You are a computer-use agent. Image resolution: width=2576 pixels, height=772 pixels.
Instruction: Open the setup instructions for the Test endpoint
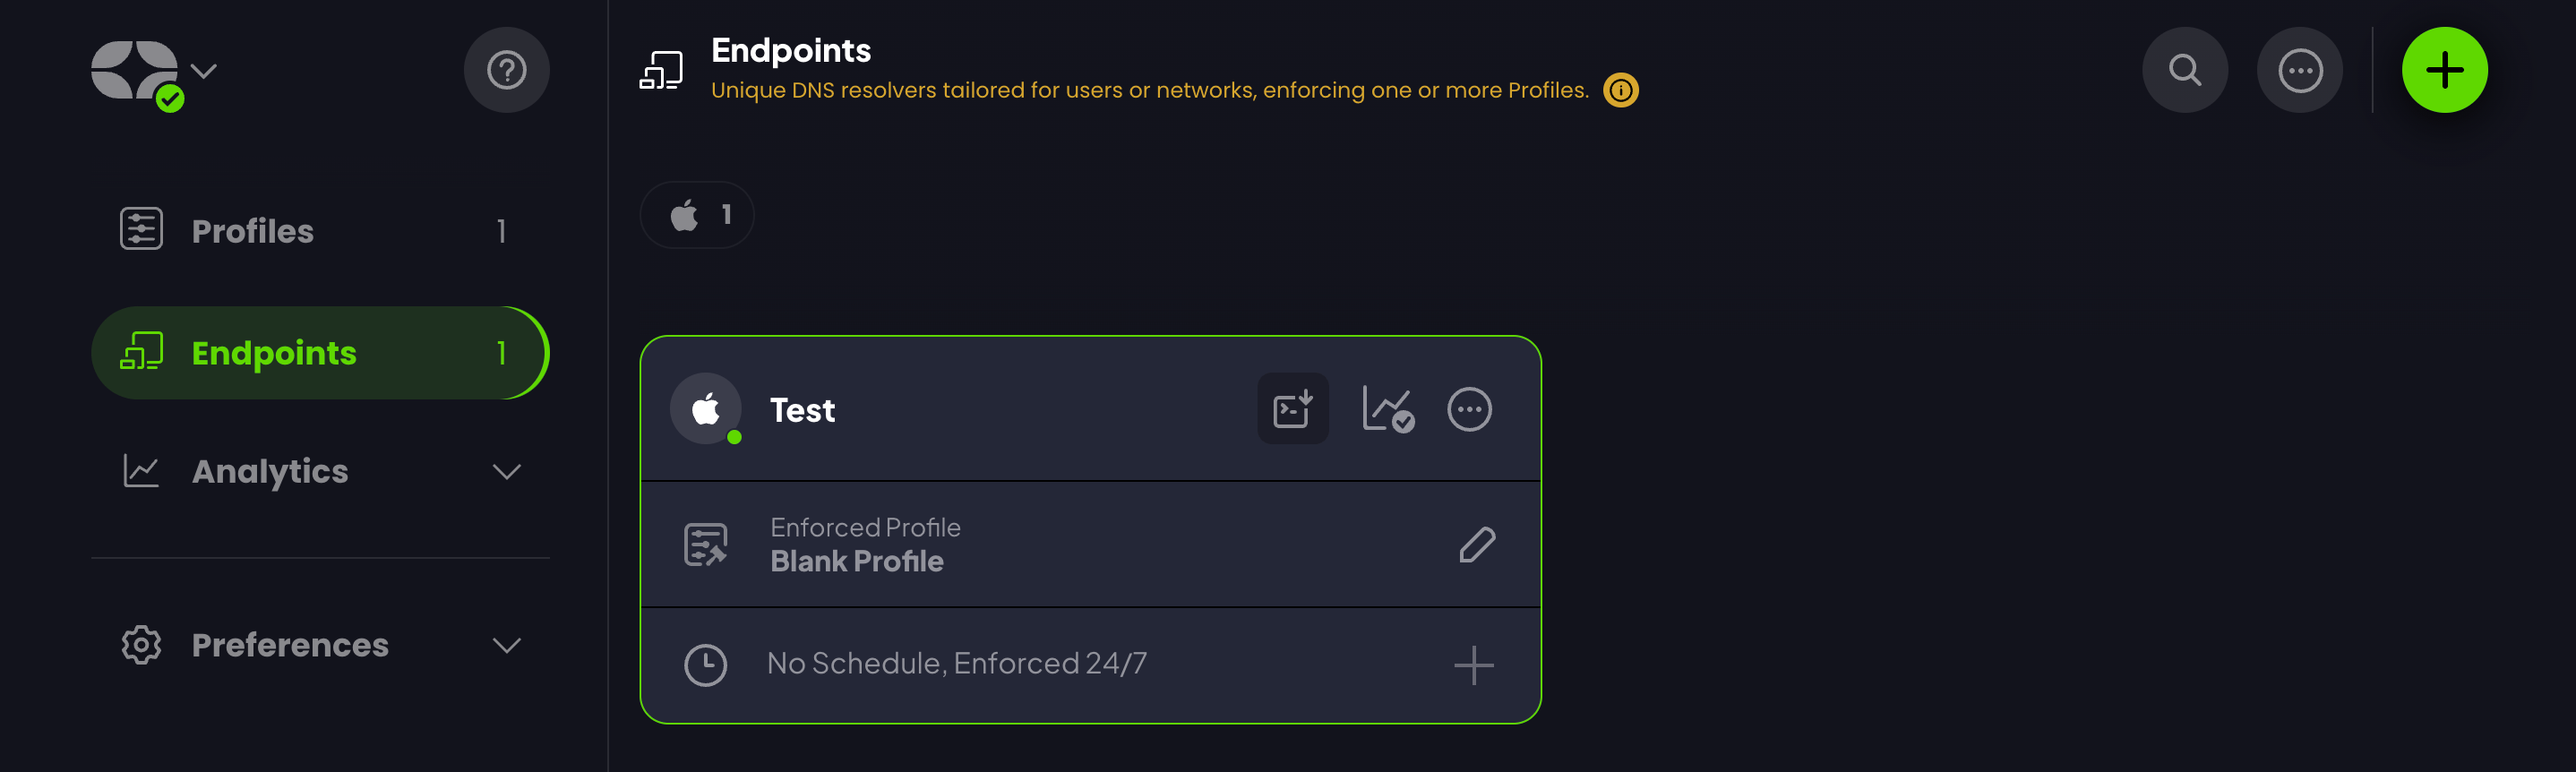tap(1292, 408)
